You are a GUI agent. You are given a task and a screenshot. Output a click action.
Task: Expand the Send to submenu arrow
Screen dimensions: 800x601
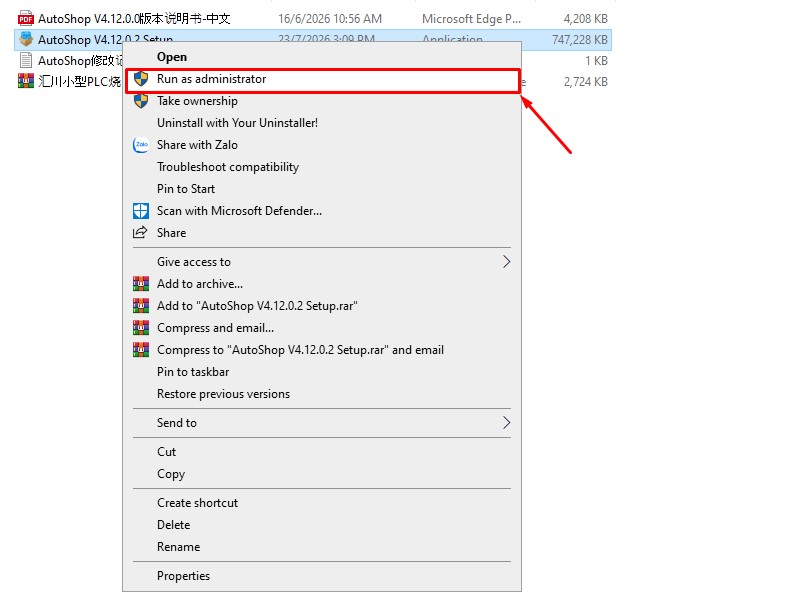(506, 422)
